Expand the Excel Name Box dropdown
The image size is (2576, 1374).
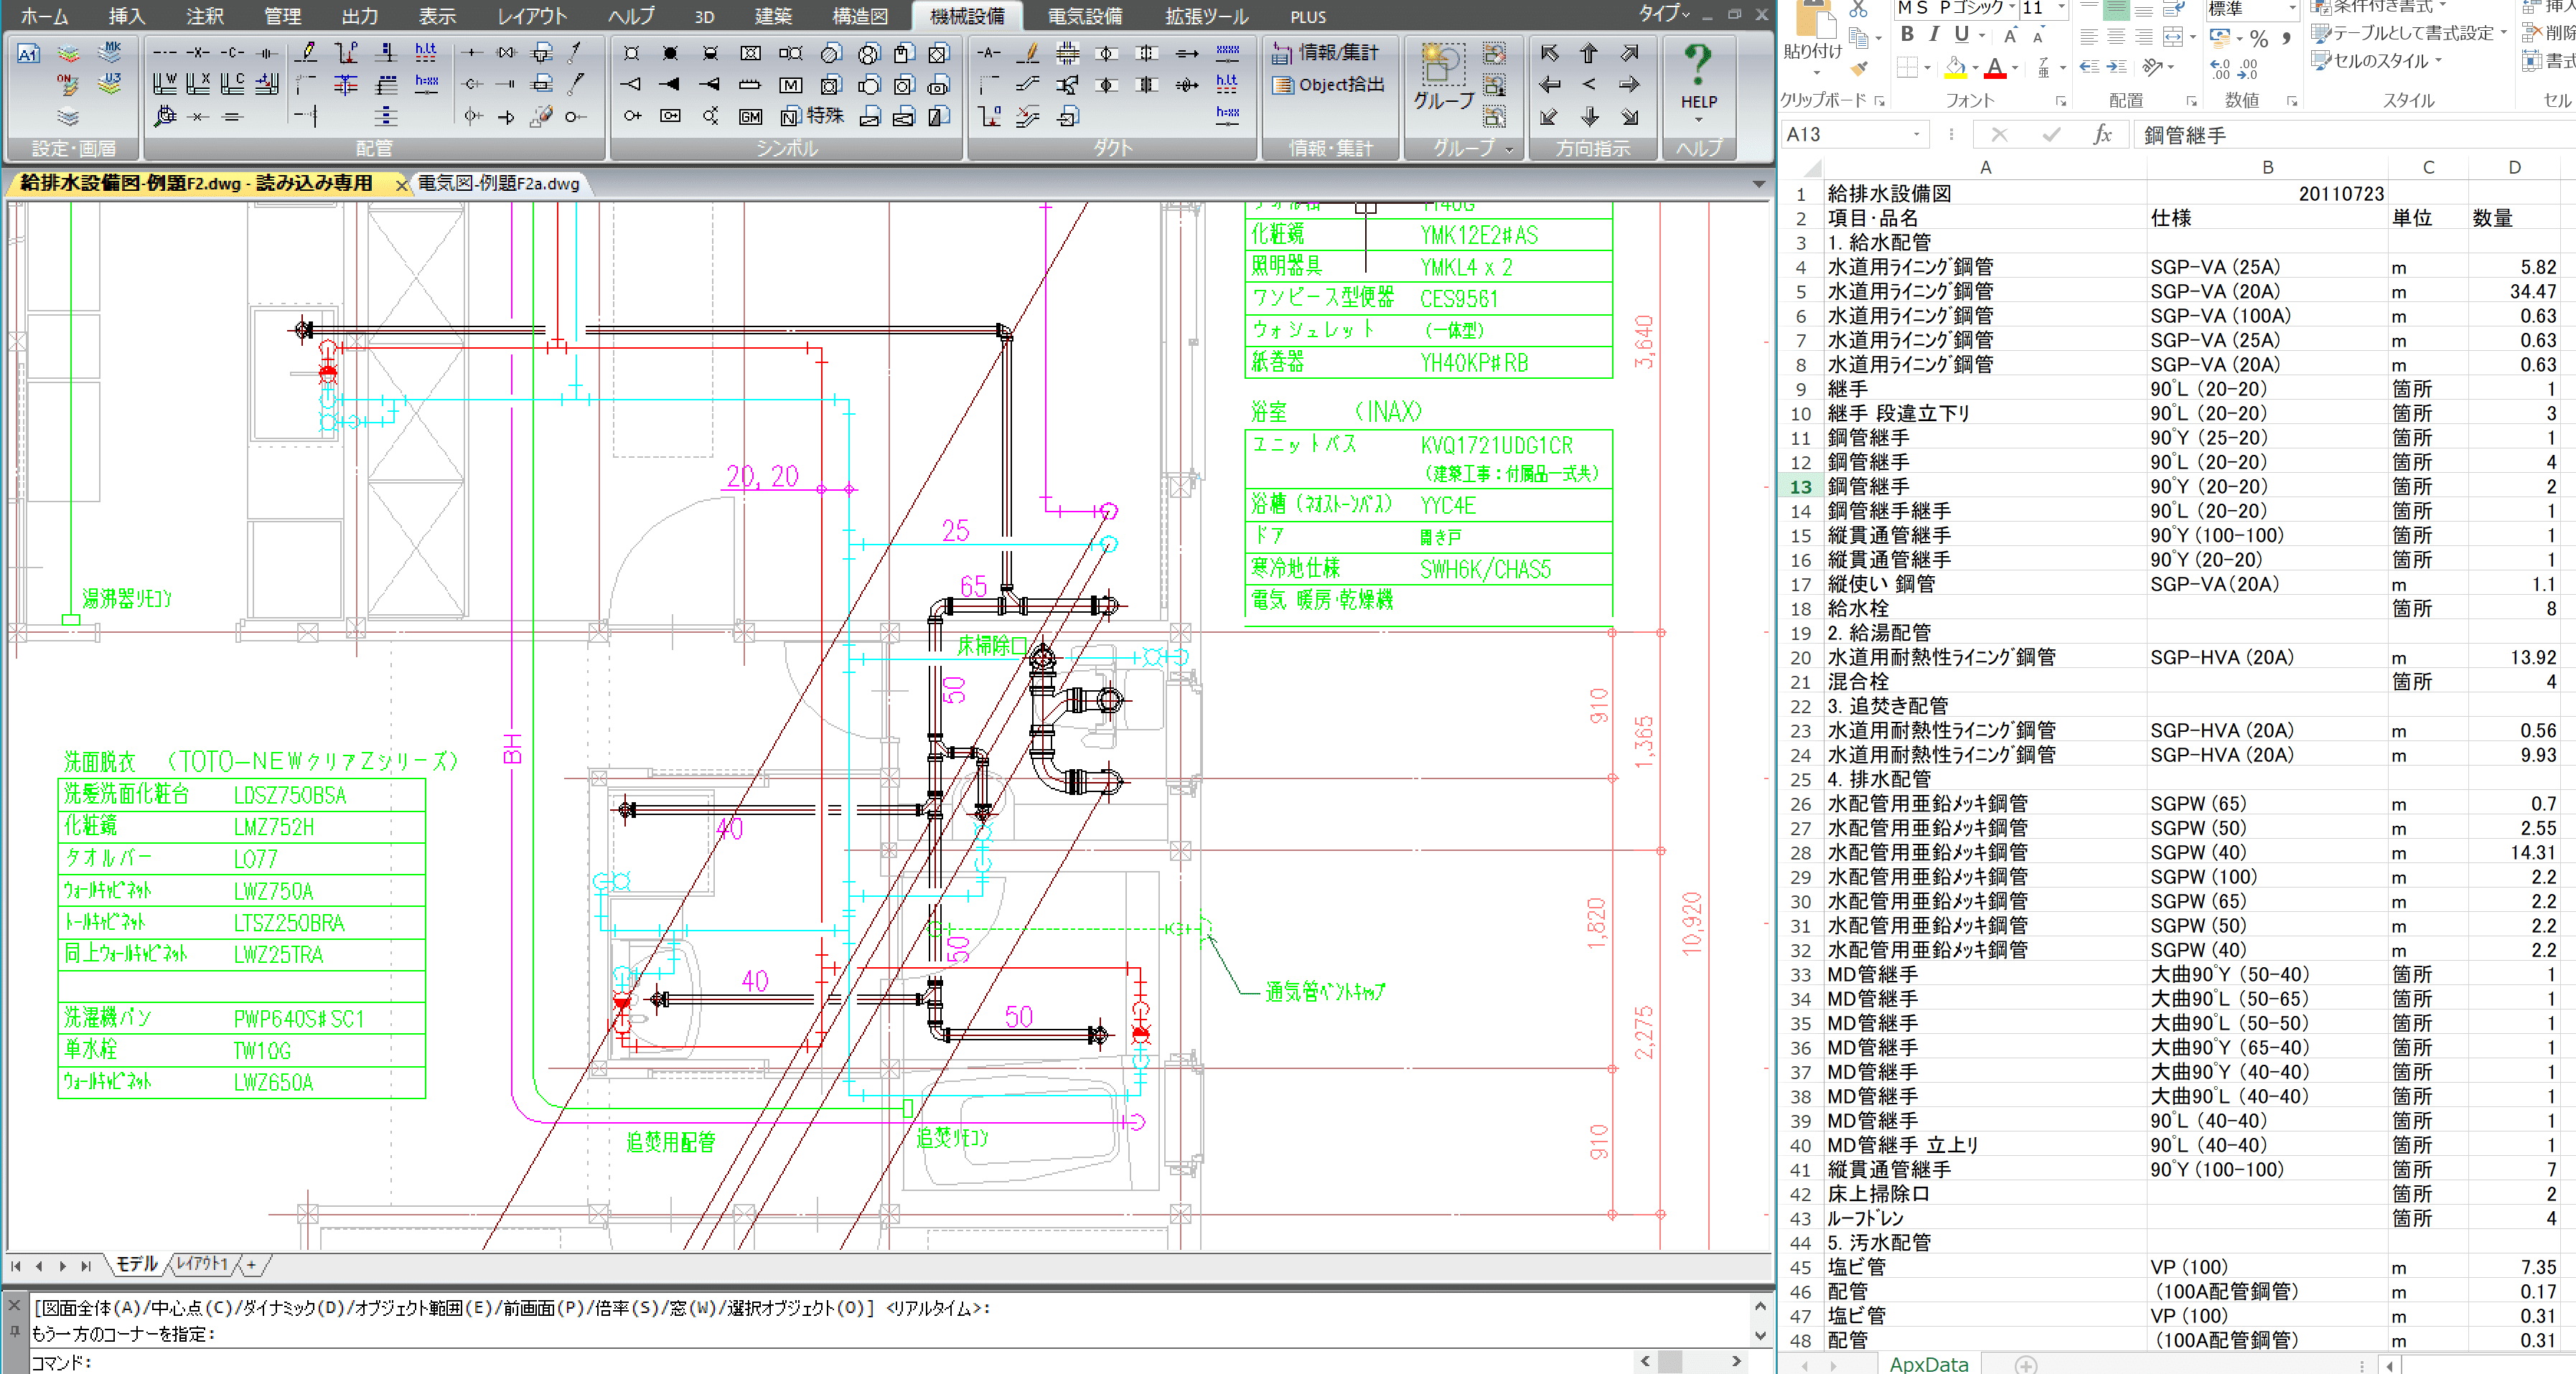(1917, 135)
